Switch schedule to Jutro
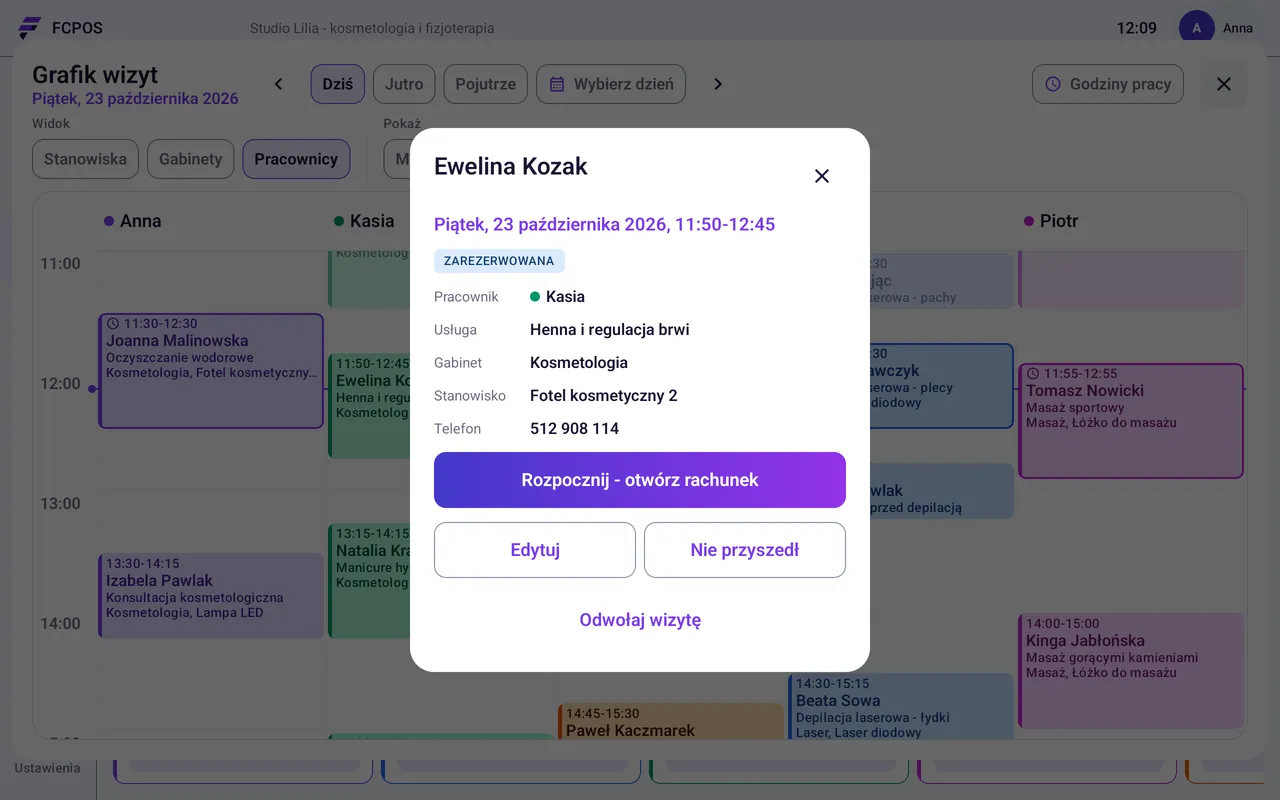The height and width of the screenshot is (800, 1280). point(404,84)
